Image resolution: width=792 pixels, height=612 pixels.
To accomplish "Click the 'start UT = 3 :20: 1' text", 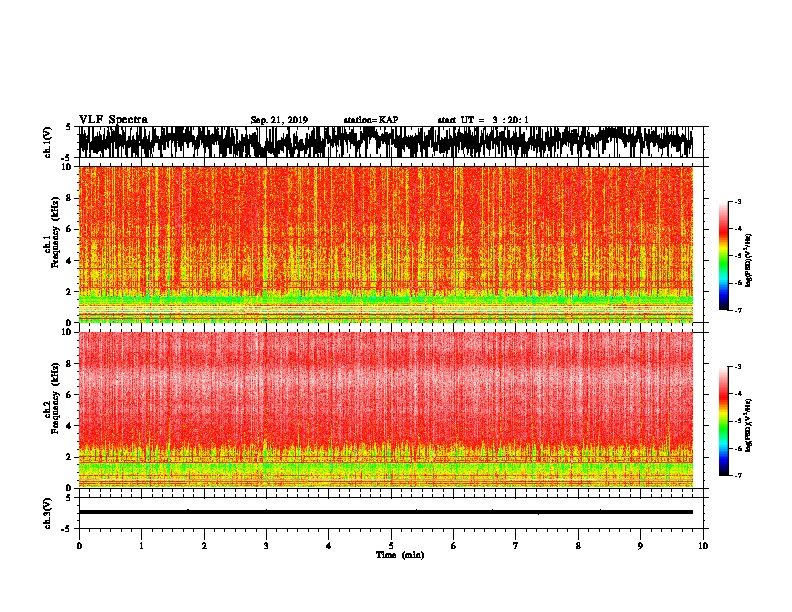I will pos(483,120).
